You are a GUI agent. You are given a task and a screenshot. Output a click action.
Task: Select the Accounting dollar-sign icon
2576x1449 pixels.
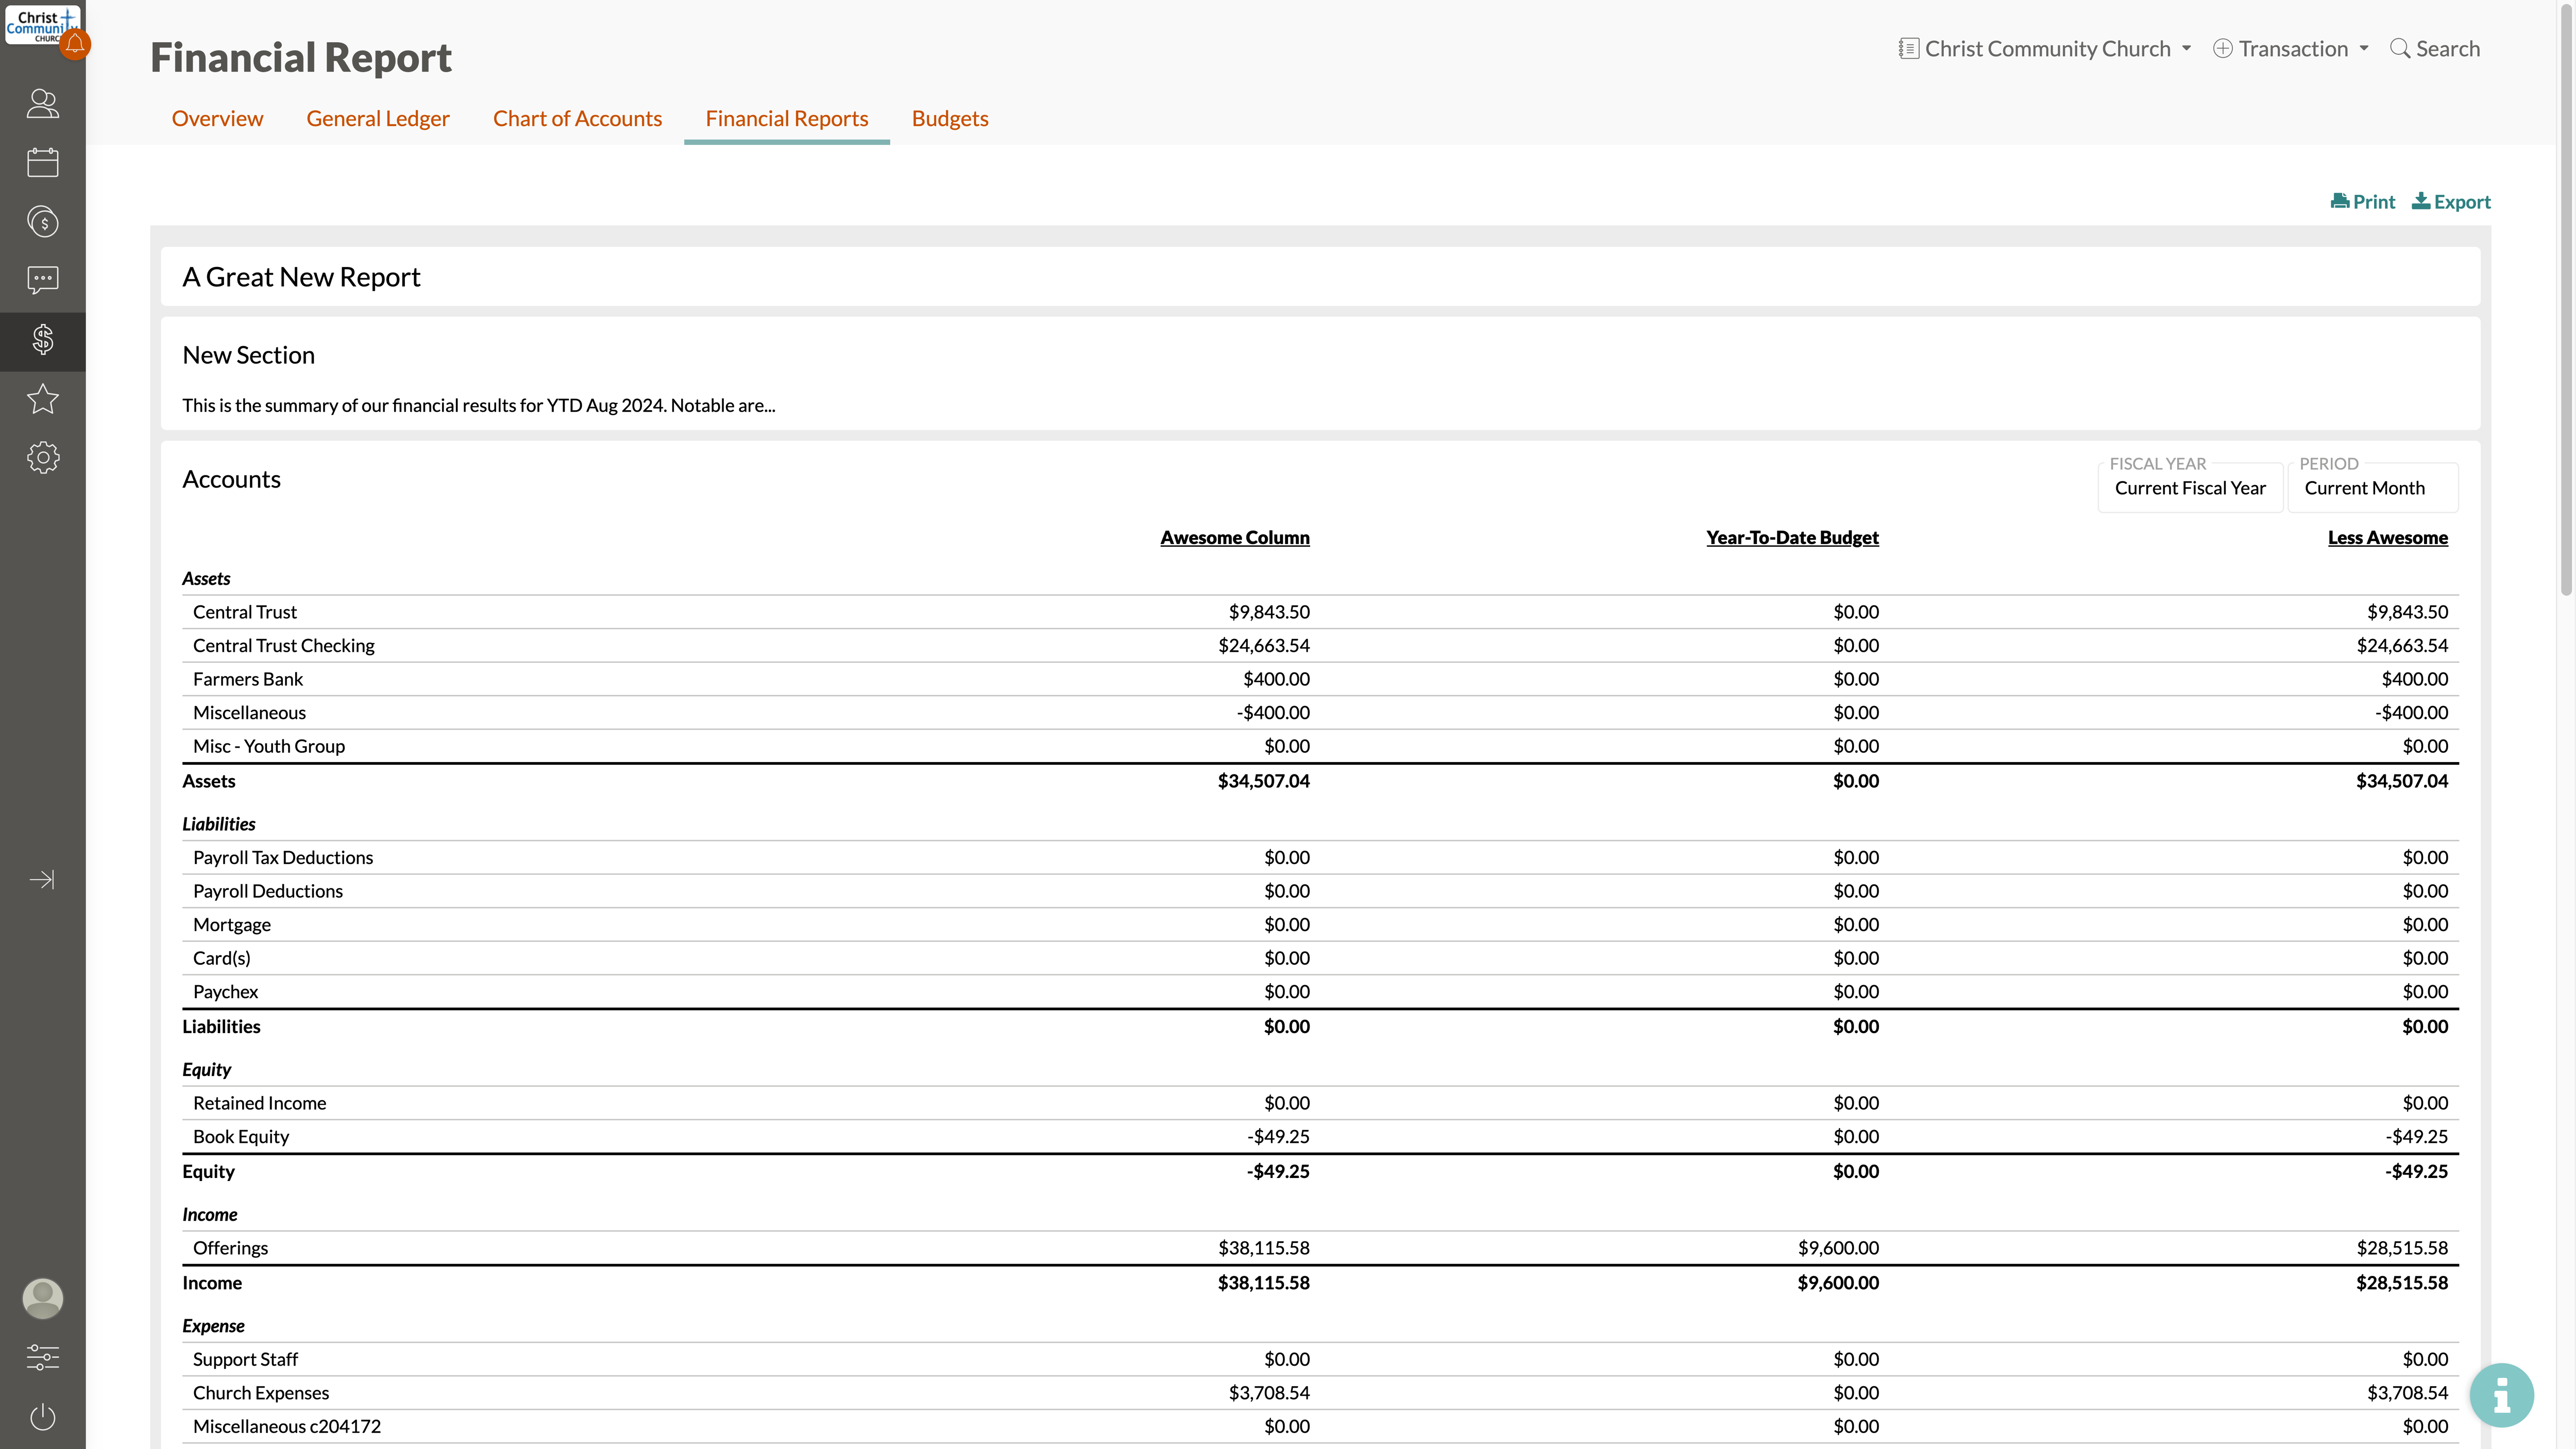(x=42, y=340)
